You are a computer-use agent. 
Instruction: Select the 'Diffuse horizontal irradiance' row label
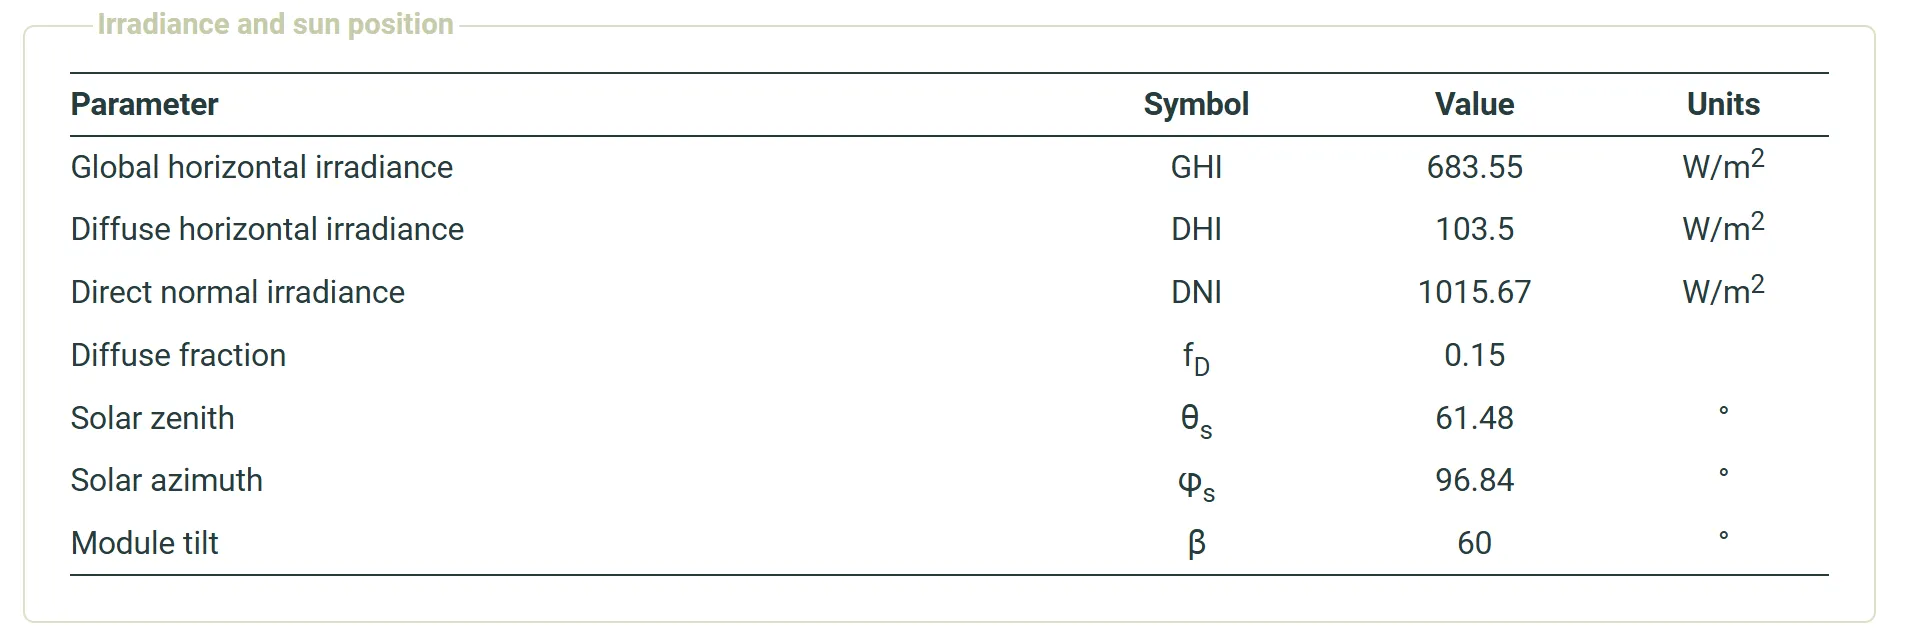point(267,229)
